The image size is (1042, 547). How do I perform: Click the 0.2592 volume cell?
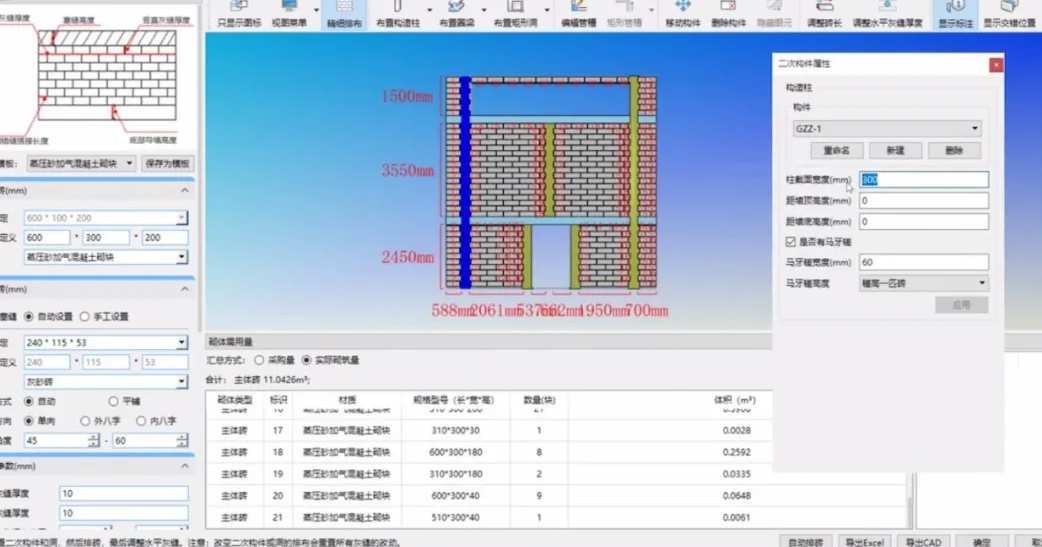(x=736, y=453)
